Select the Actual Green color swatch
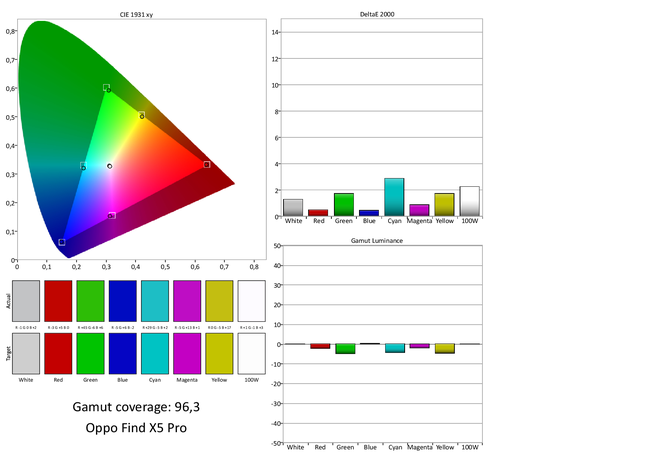Screen dimensions: 656x464 pos(90,301)
